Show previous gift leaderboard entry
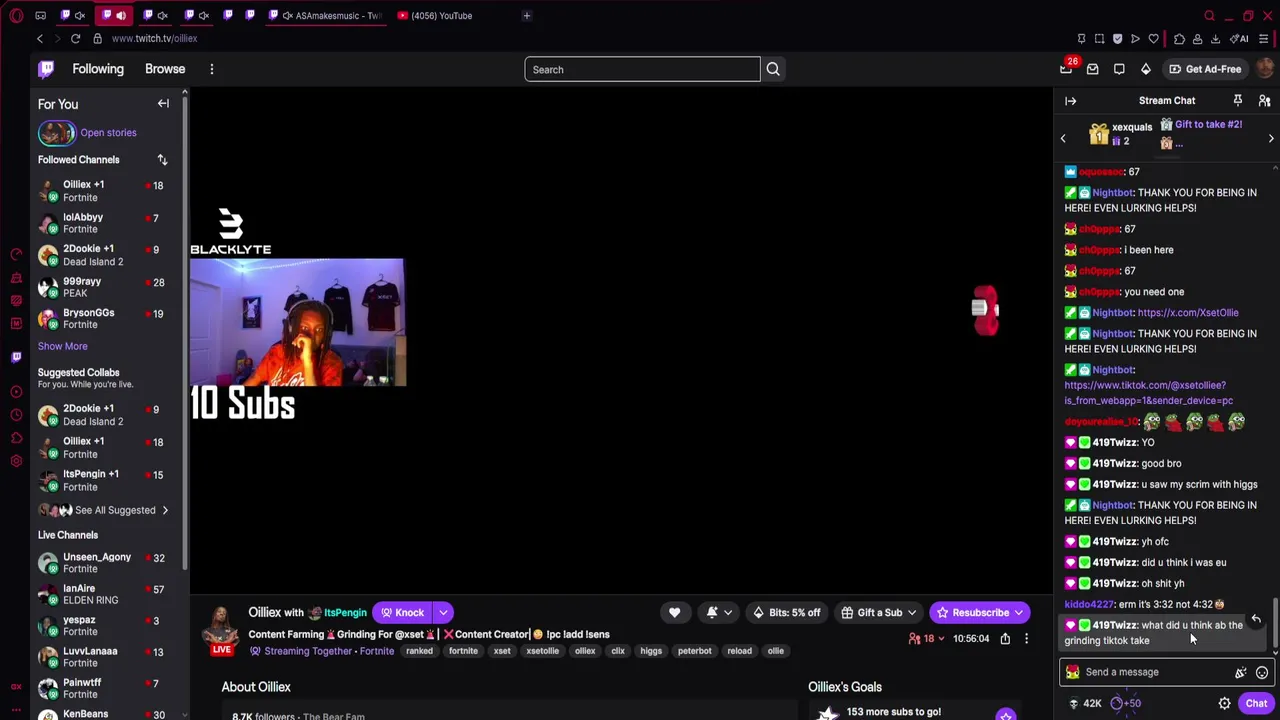Screen dimensions: 1280x720 (x=1063, y=139)
